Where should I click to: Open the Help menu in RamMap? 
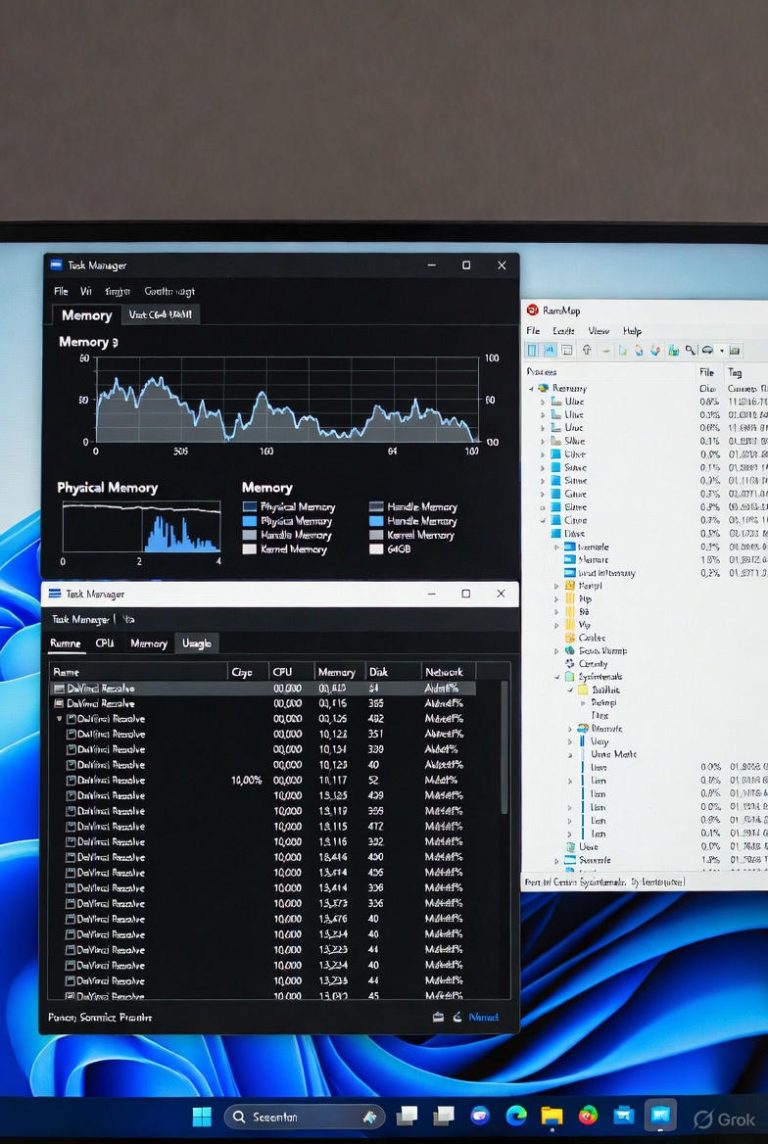click(632, 331)
